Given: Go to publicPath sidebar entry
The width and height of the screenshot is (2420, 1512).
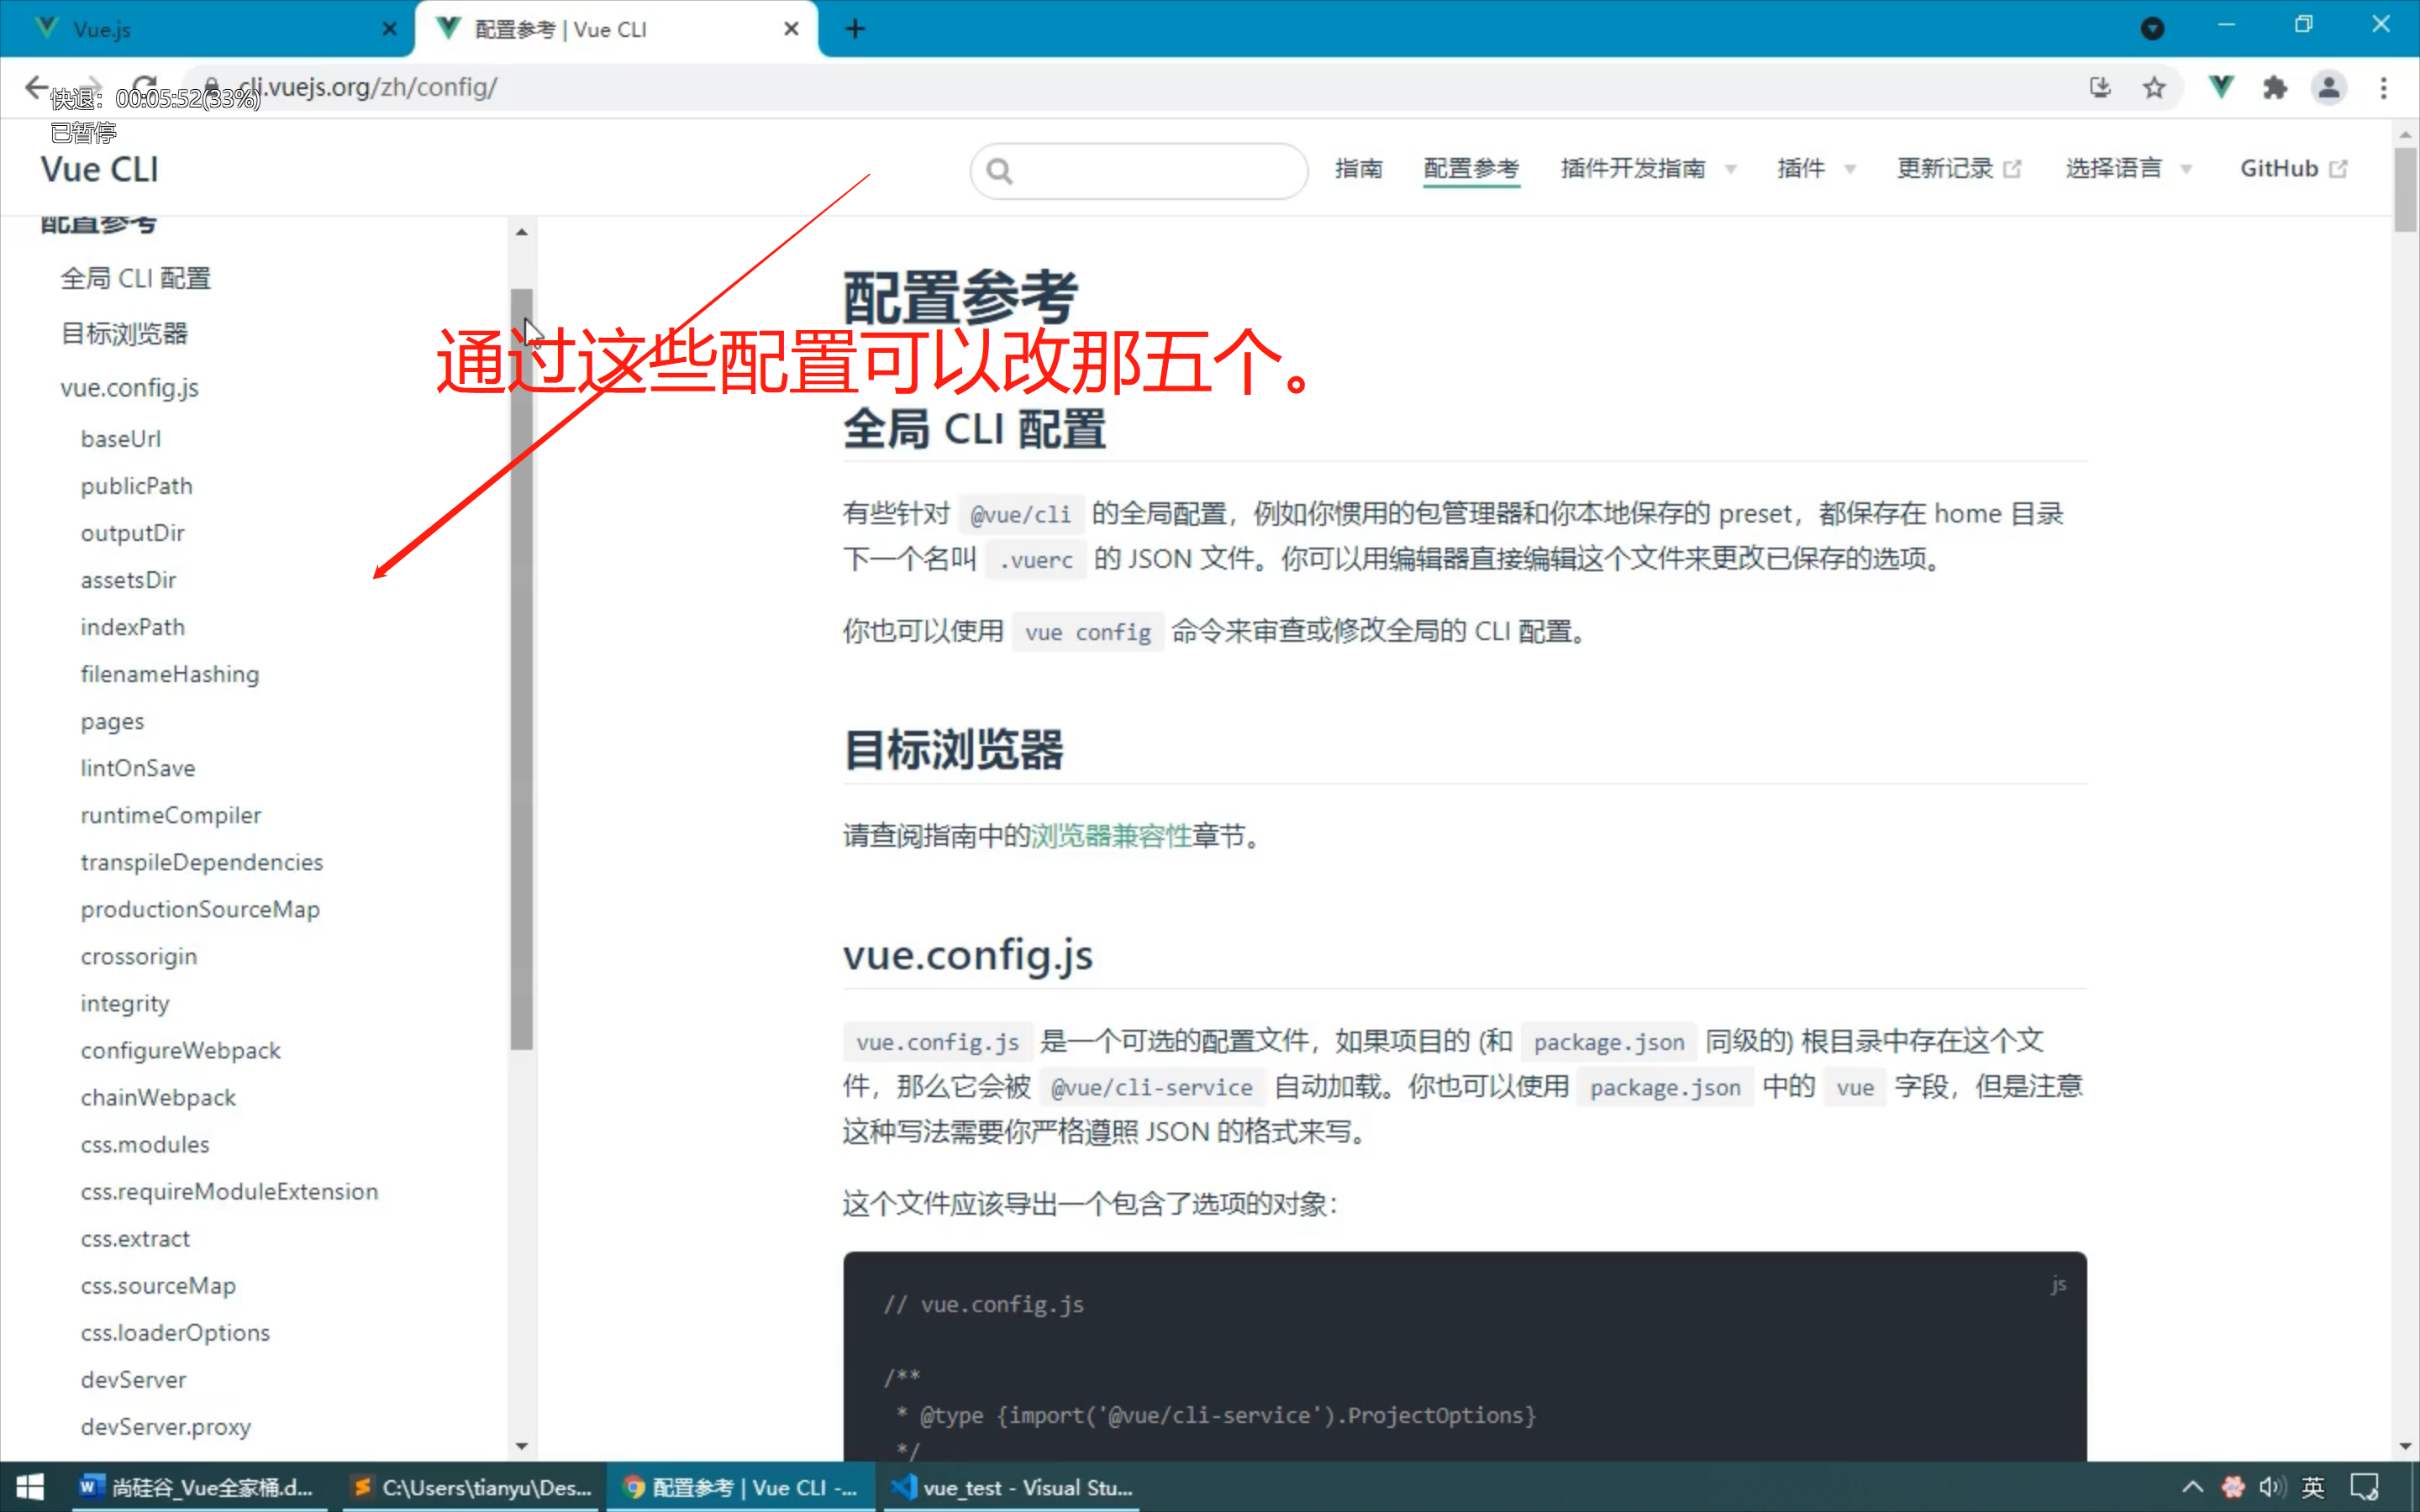Looking at the screenshot, I should [137, 486].
